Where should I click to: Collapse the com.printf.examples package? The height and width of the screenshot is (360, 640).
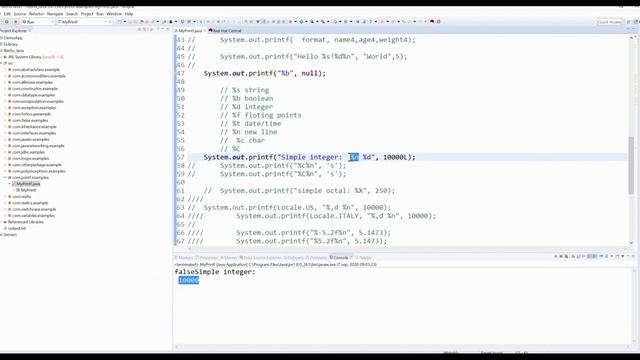[5, 178]
